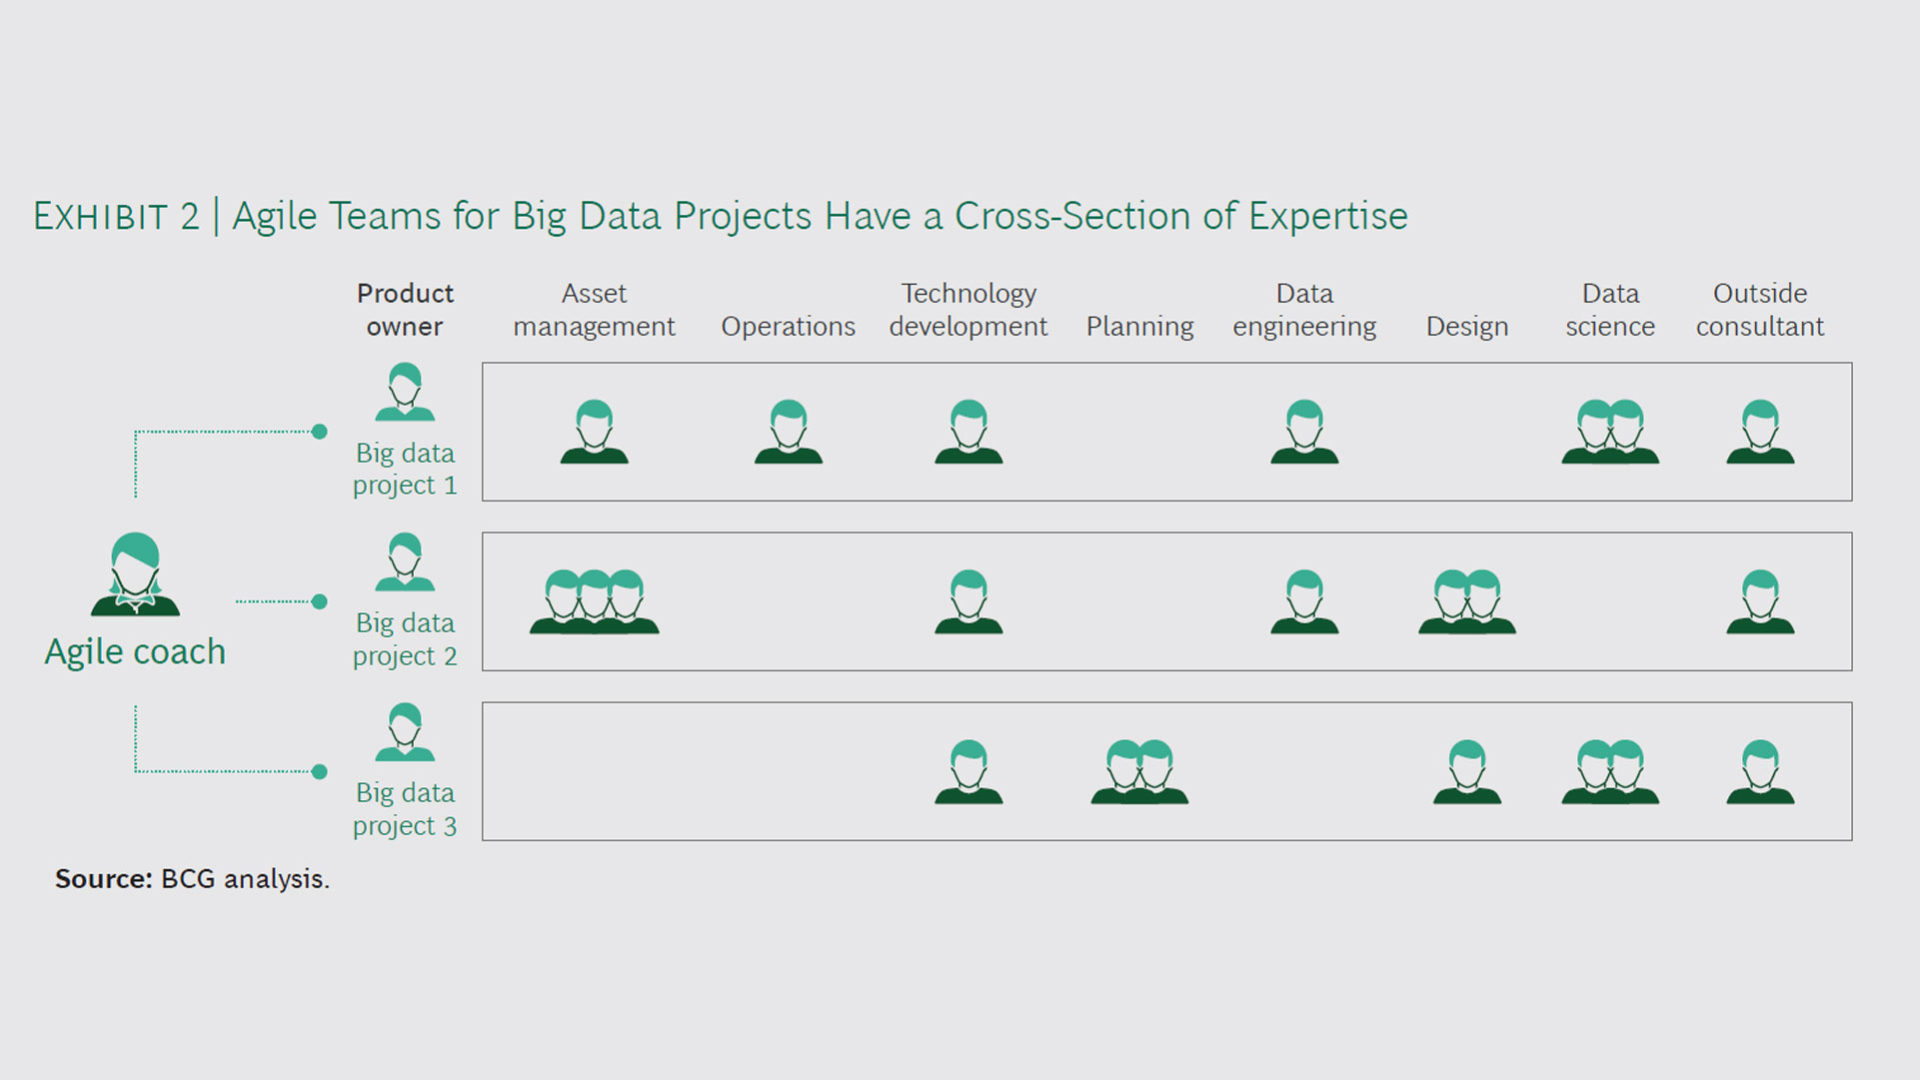This screenshot has height=1080, width=1920.
Task: Click project 2 Technology development person icon
Action: (968, 602)
